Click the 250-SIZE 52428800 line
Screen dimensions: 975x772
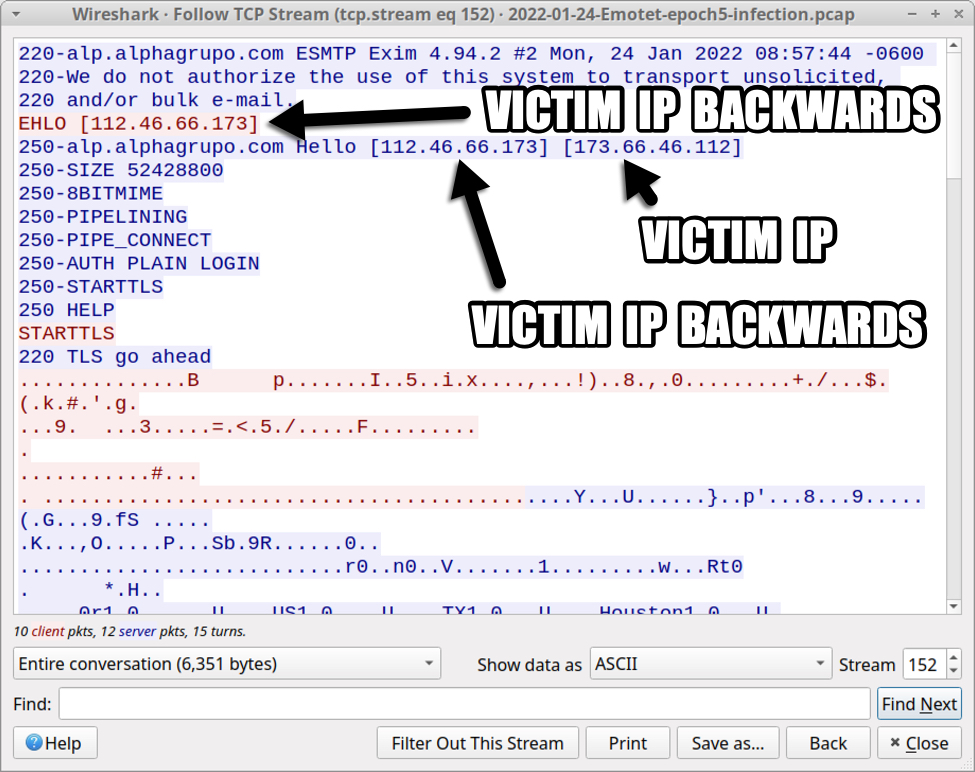(121, 170)
